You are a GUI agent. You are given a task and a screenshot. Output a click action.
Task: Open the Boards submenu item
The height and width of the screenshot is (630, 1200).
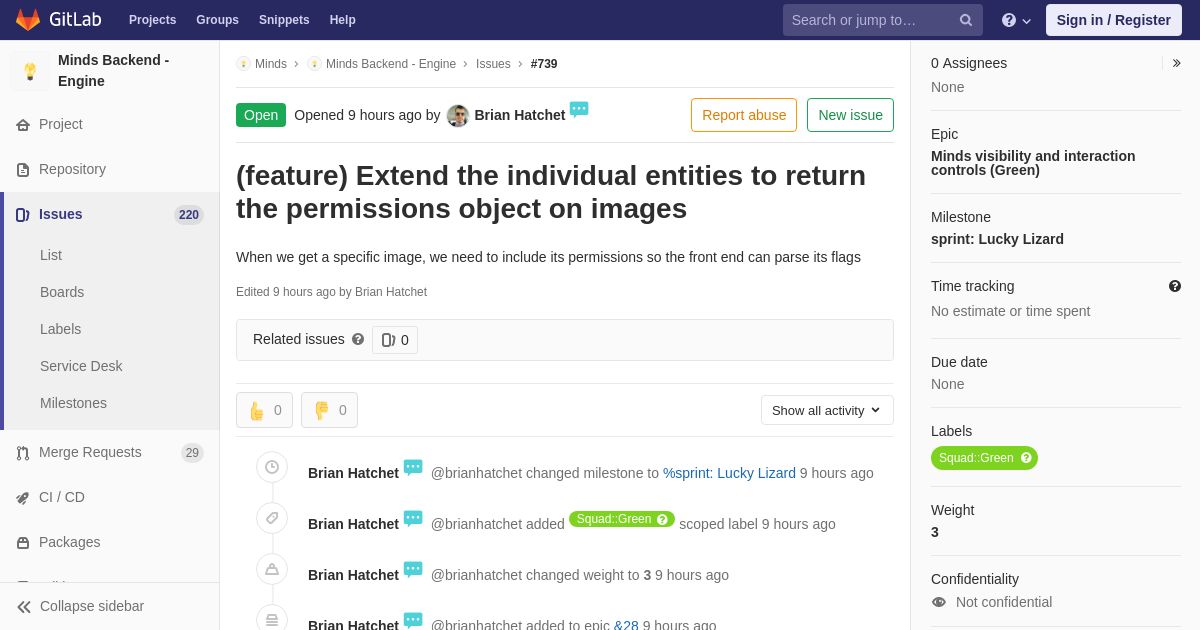click(62, 292)
